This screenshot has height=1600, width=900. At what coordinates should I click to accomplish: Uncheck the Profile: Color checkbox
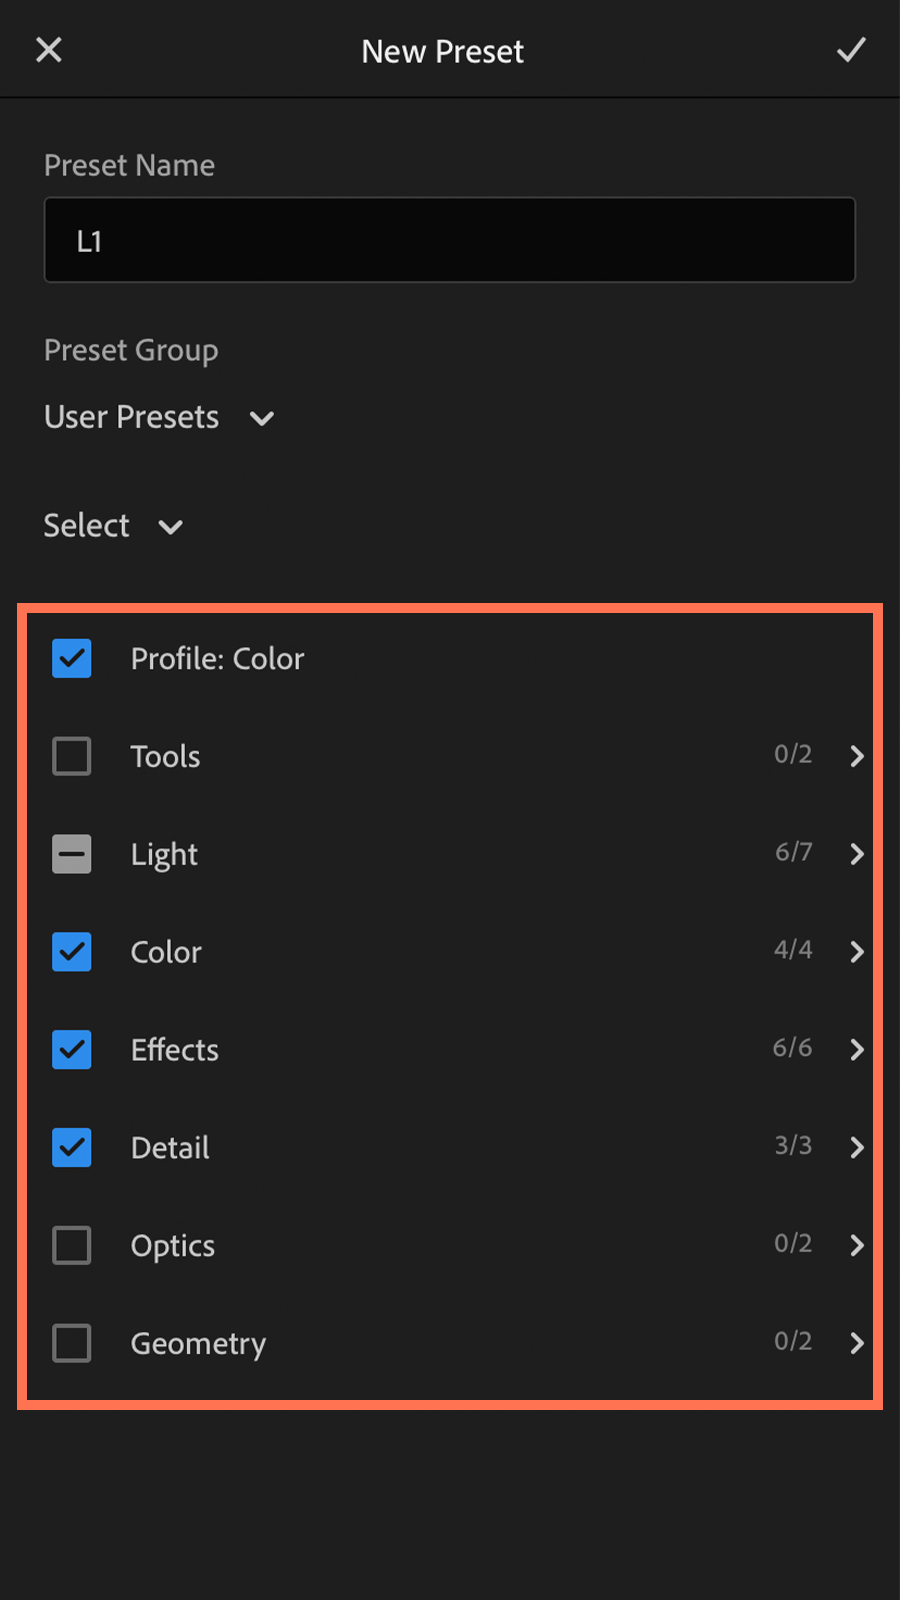(x=72, y=658)
